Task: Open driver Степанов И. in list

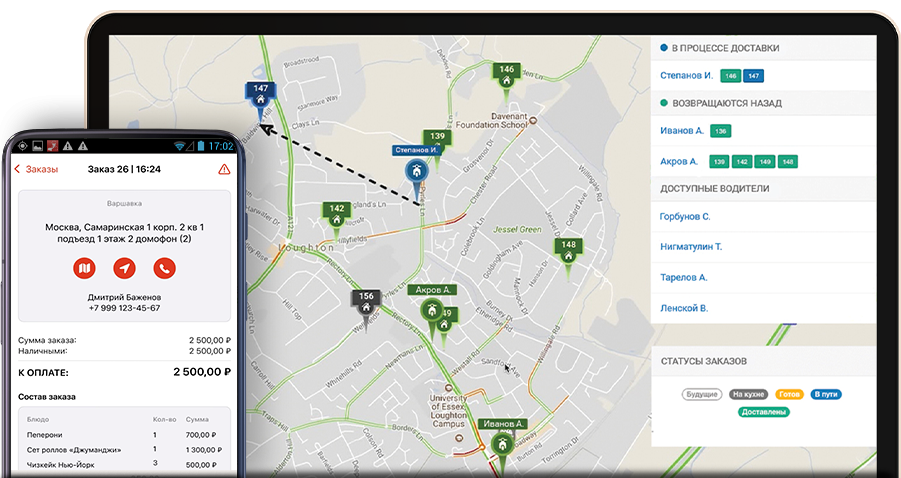Action: [686, 75]
